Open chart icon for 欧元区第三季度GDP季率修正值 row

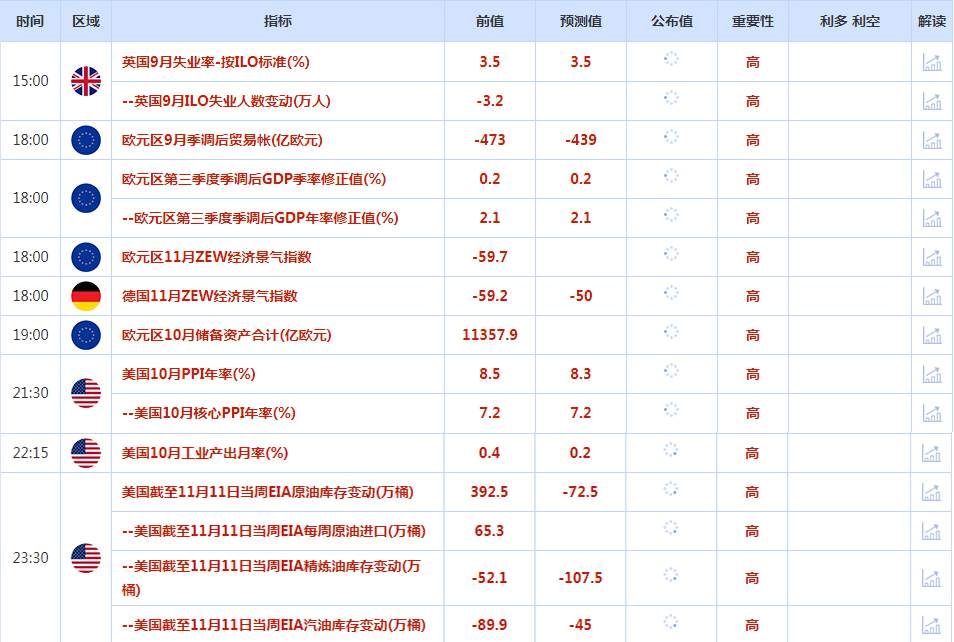(x=931, y=179)
